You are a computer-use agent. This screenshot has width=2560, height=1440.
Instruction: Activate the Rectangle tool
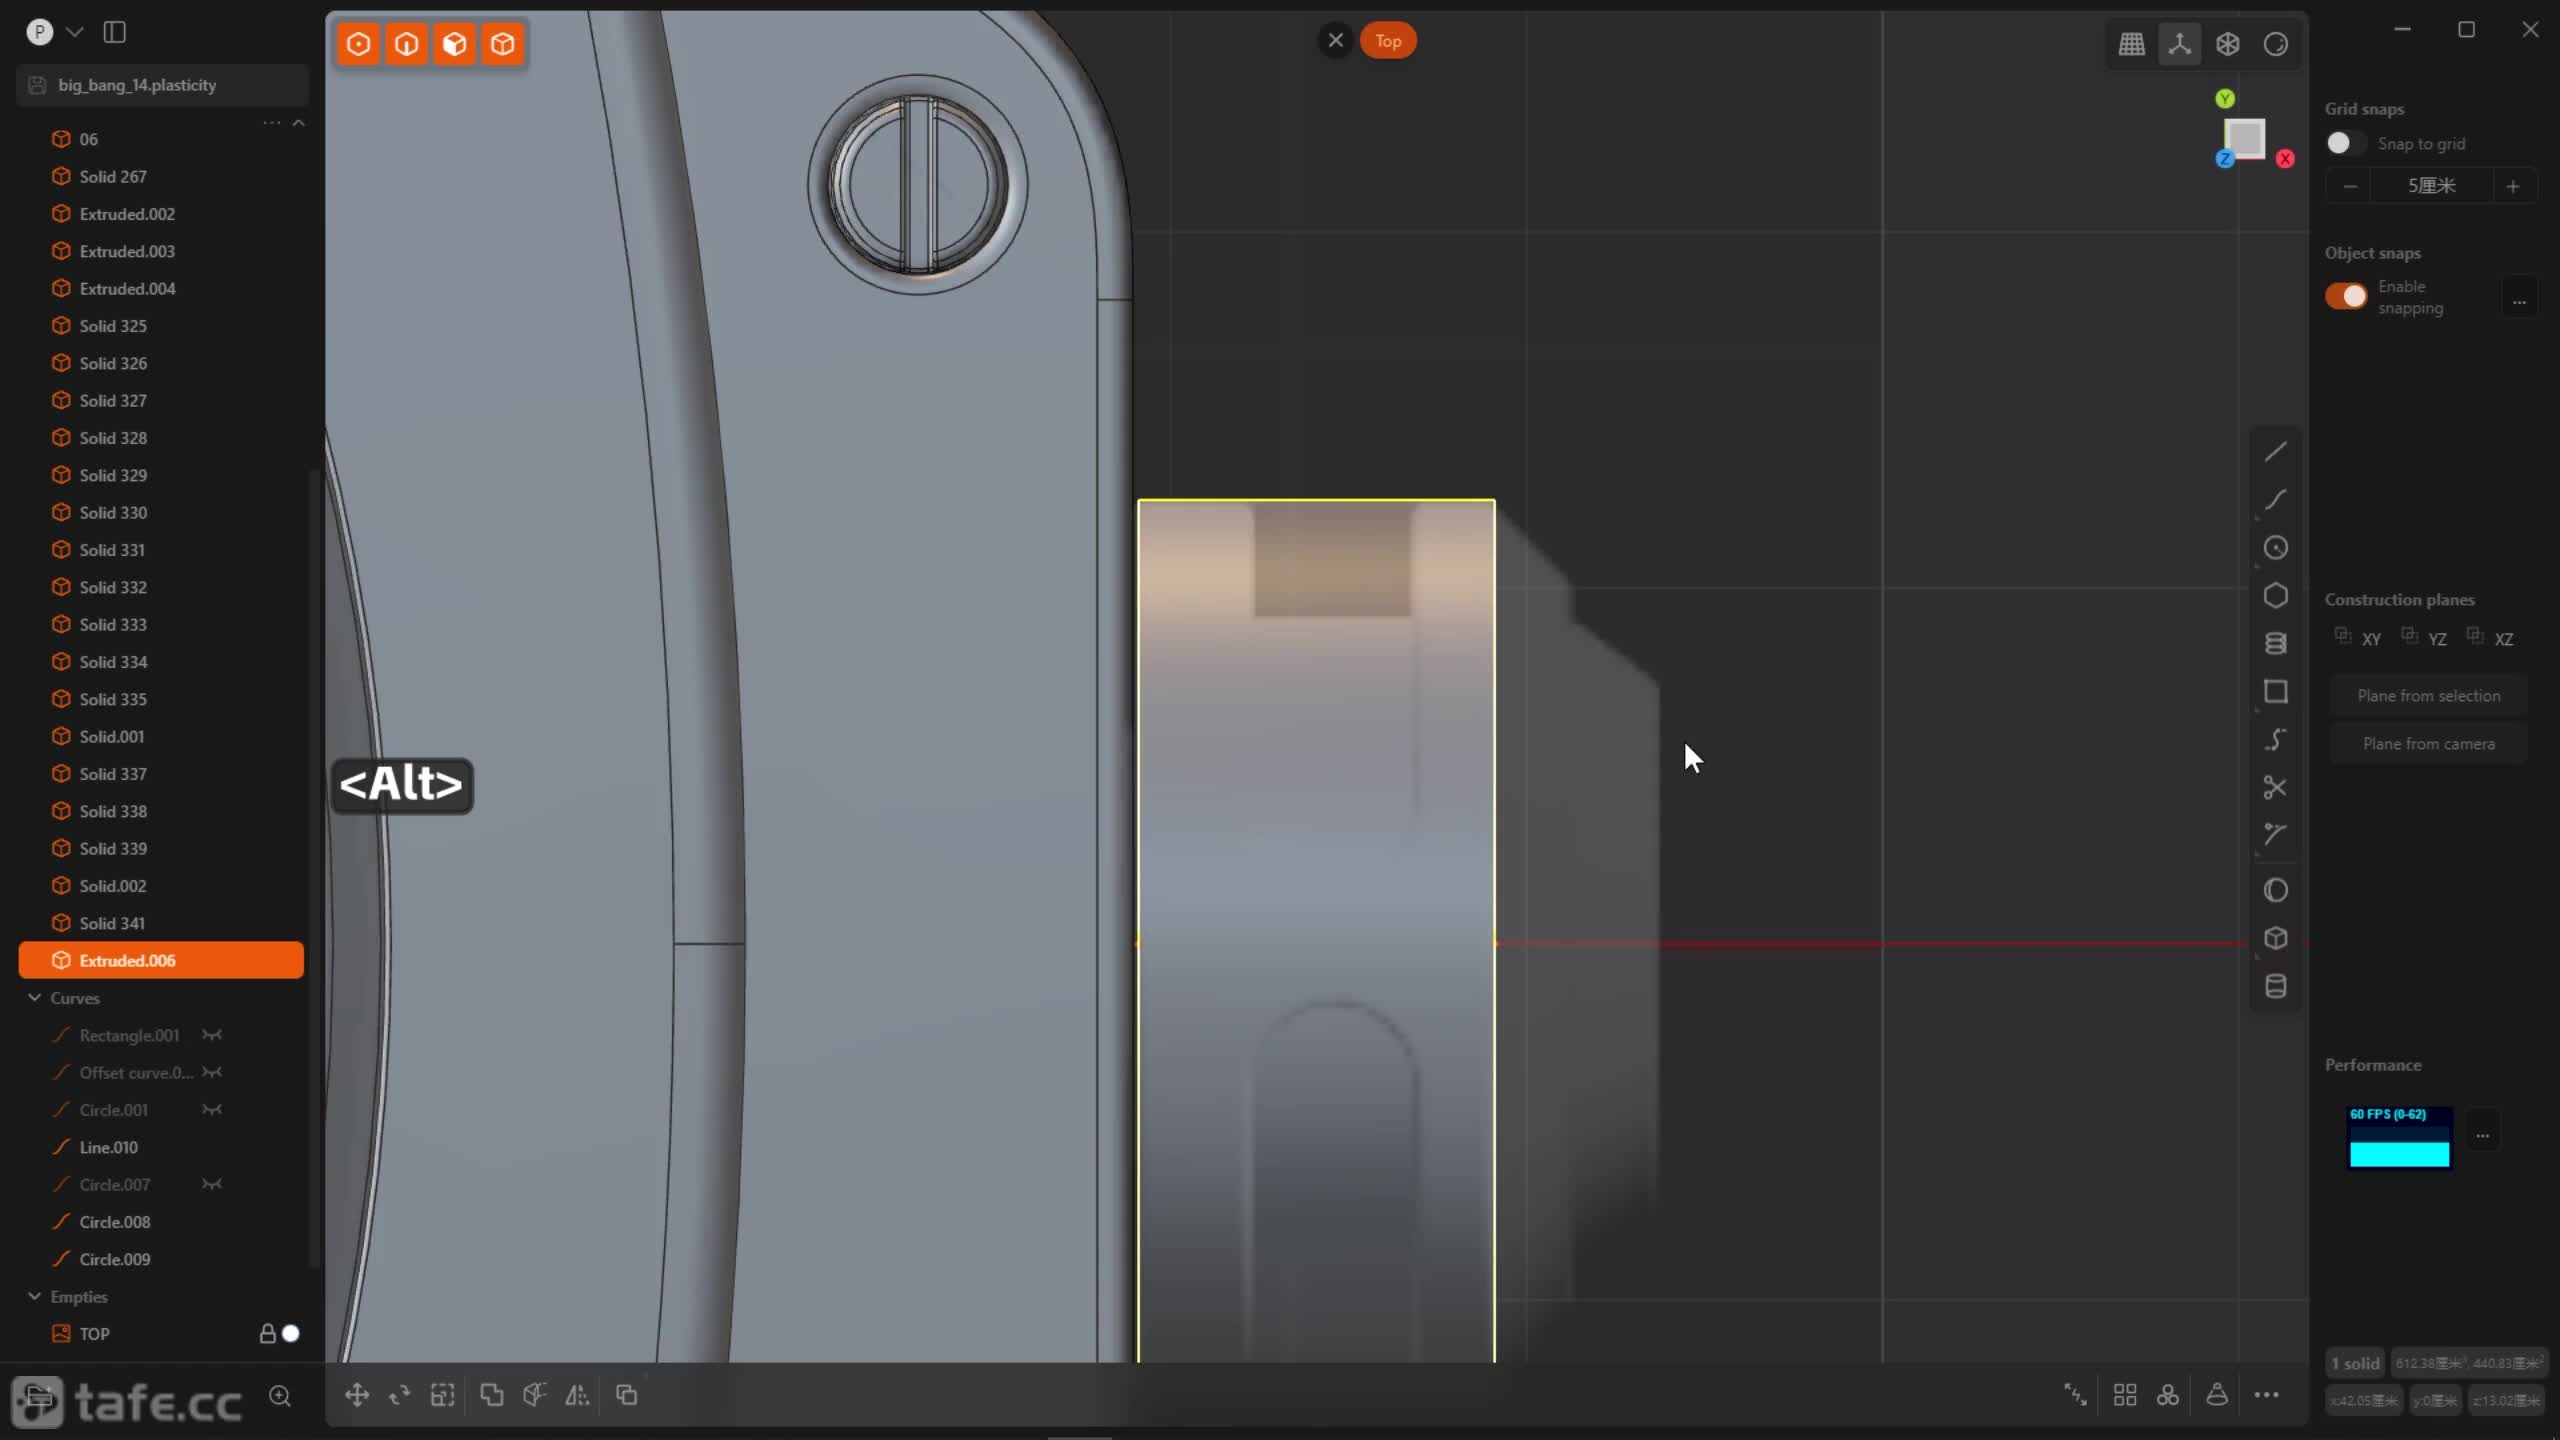[x=2275, y=692]
